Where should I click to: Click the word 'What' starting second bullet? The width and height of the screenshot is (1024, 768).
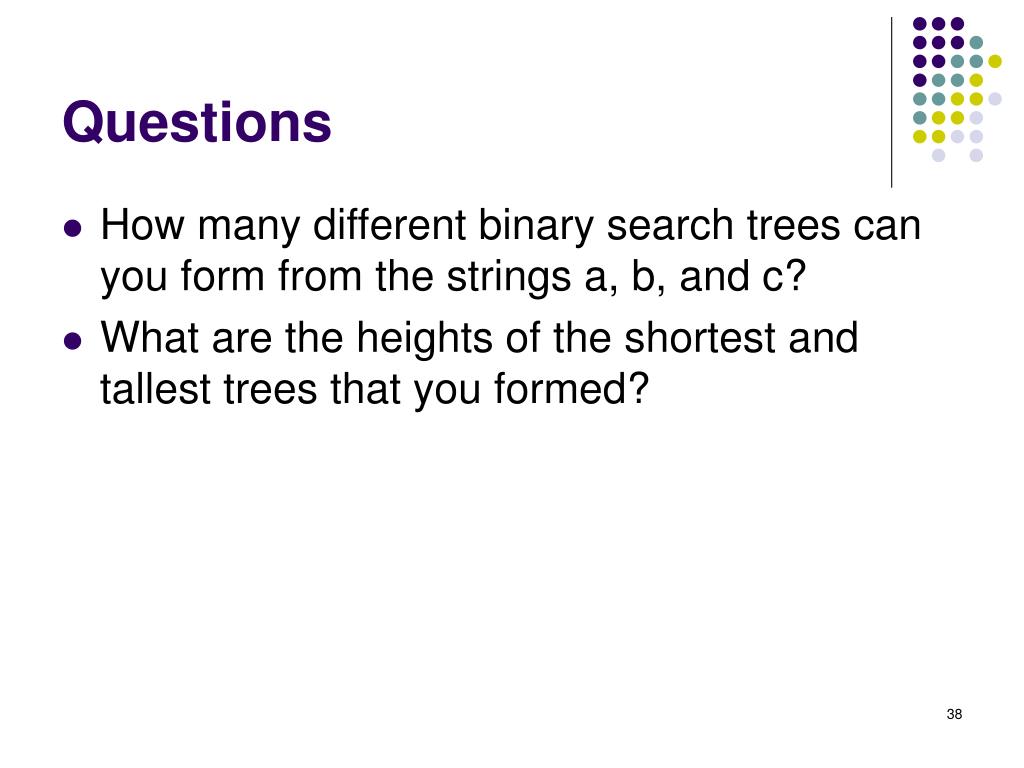click(x=151, y=338)
